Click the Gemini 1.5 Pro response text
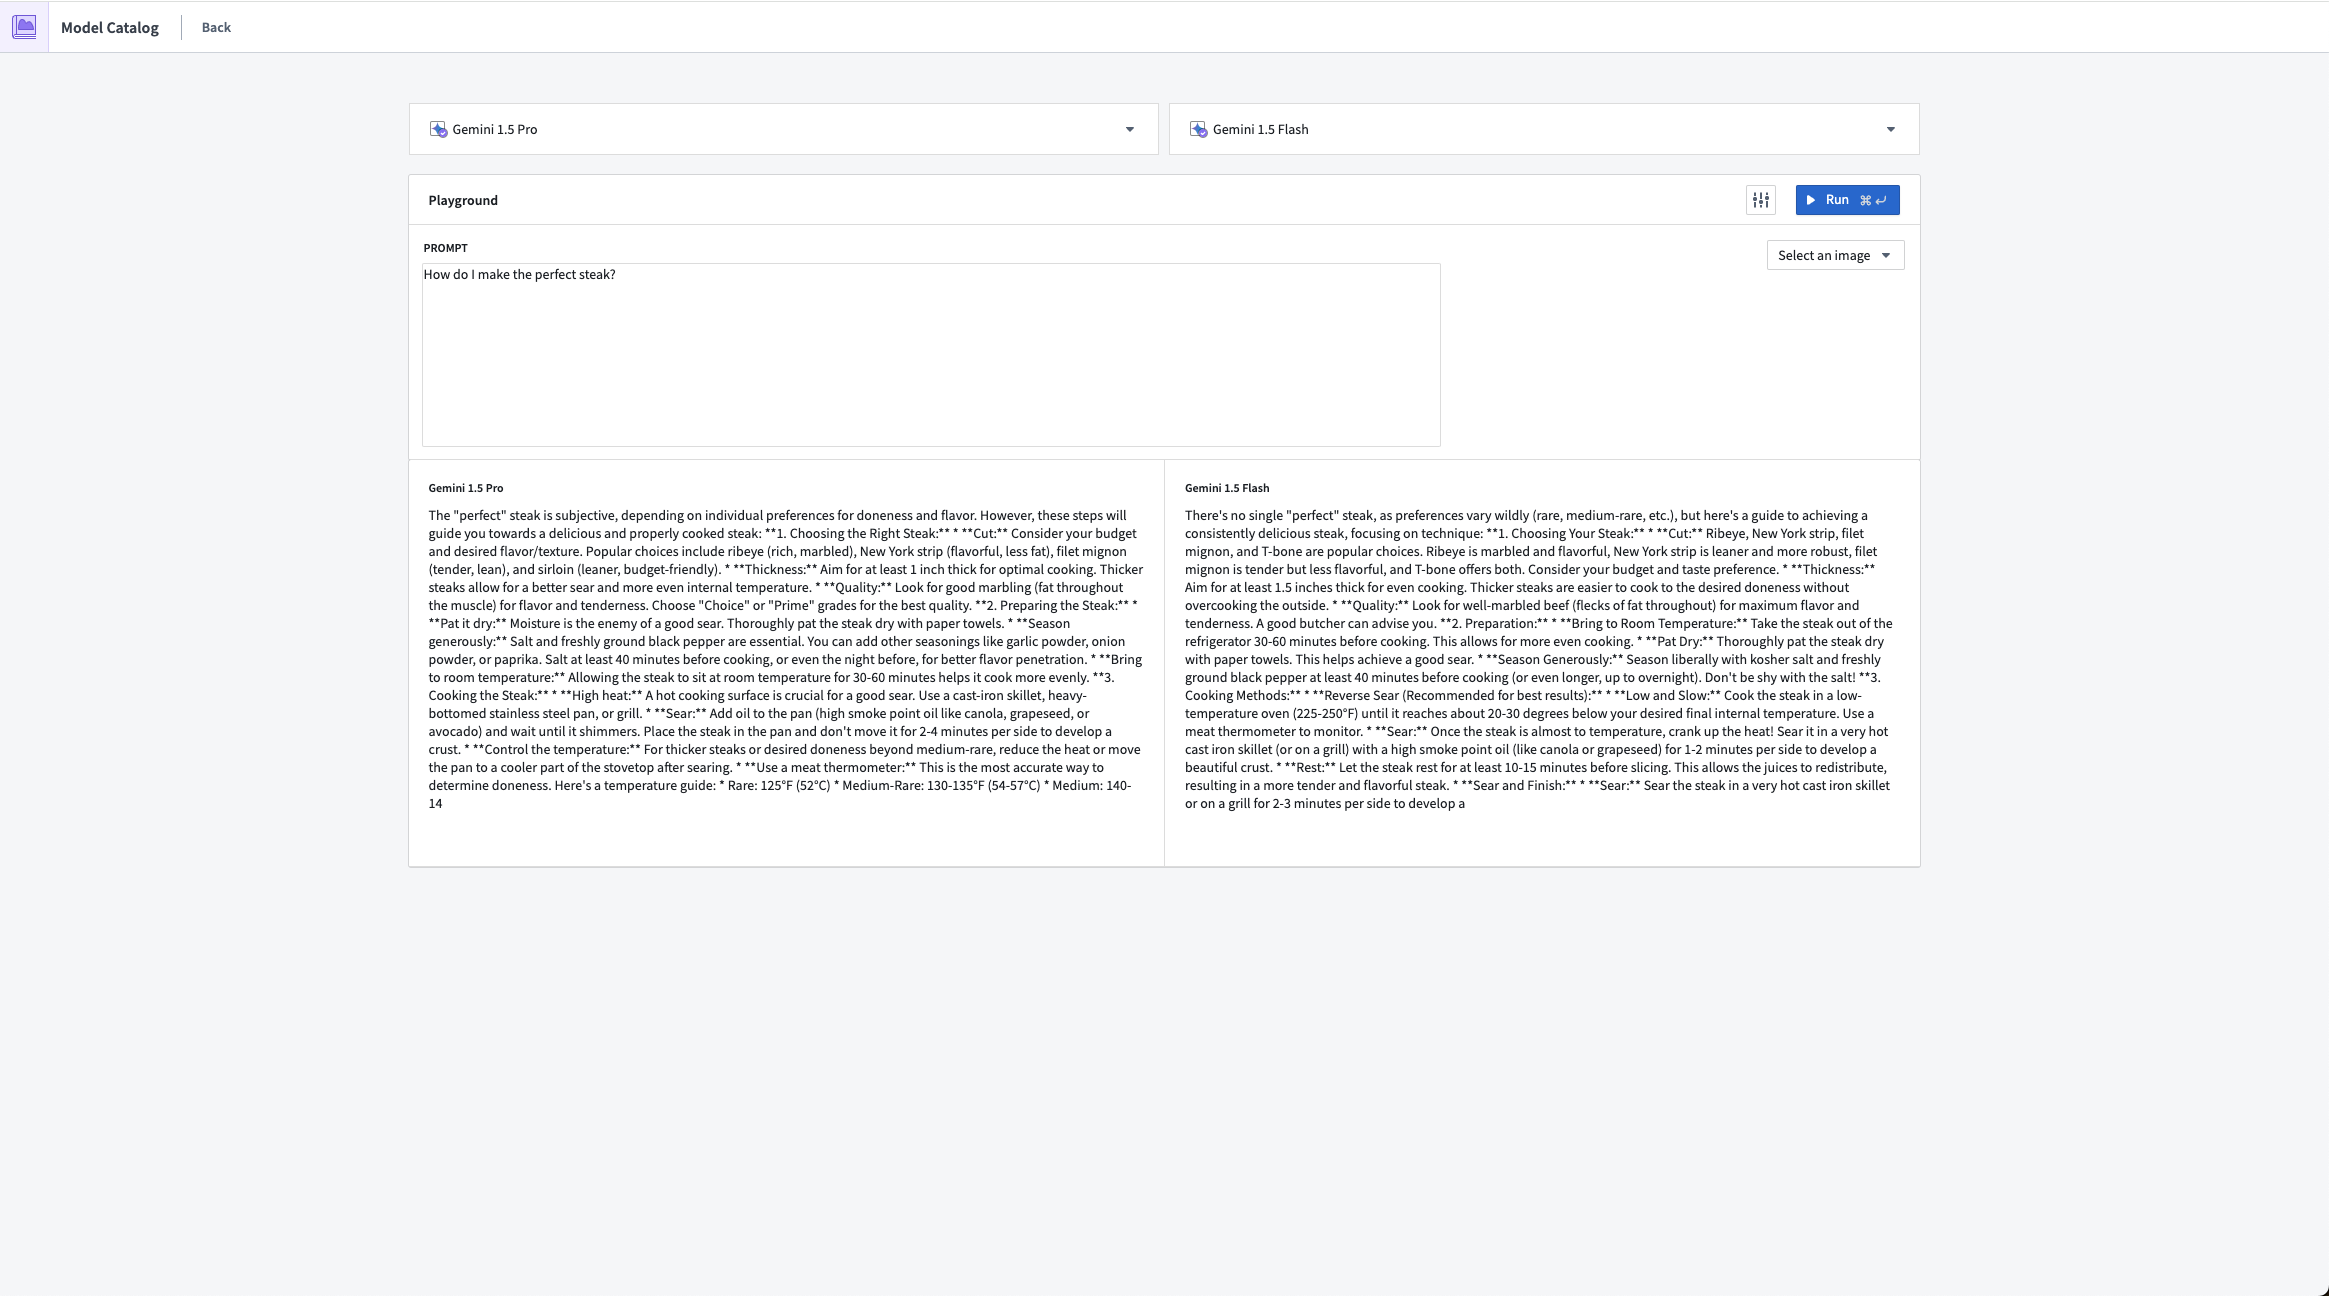This screenshot has width=2329, height=1296. (786, 659)
